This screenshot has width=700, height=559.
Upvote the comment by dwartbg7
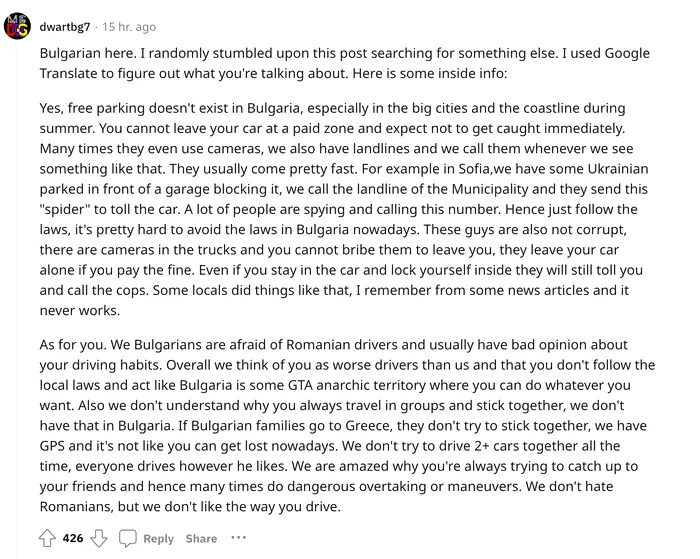click(x=47, y=538)
